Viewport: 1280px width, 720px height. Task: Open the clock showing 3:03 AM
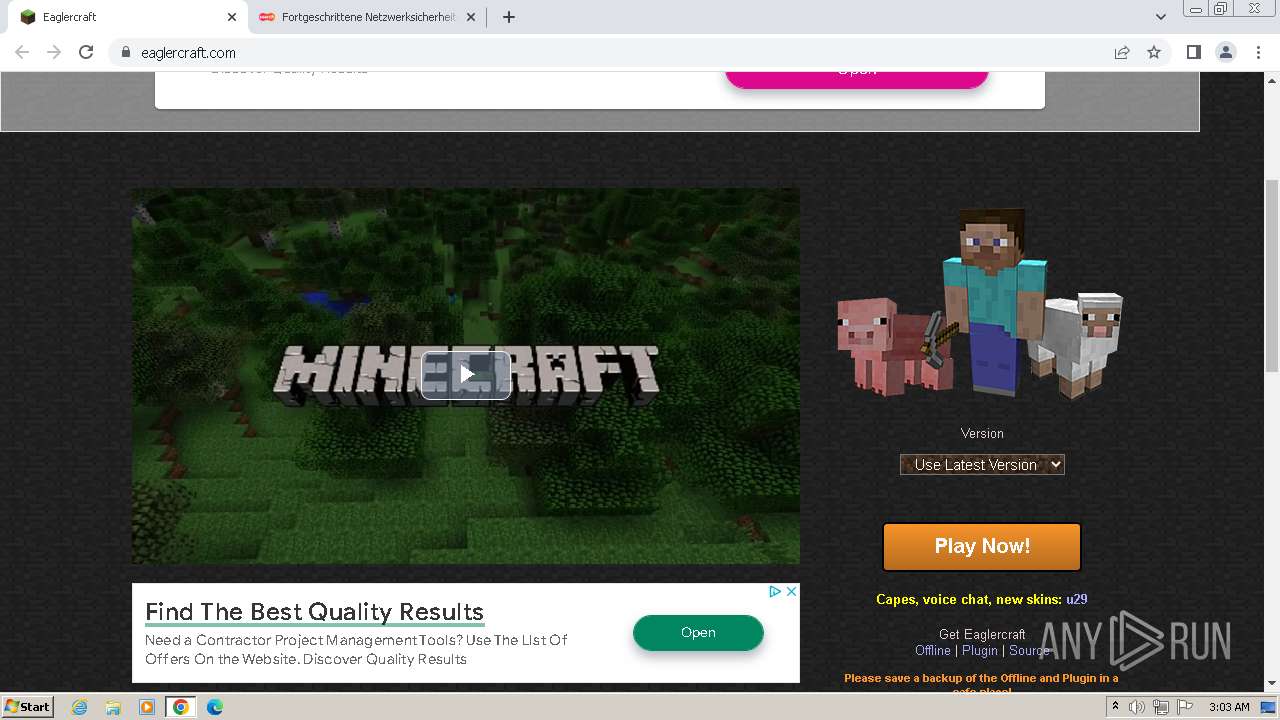tap(1229, 707)
